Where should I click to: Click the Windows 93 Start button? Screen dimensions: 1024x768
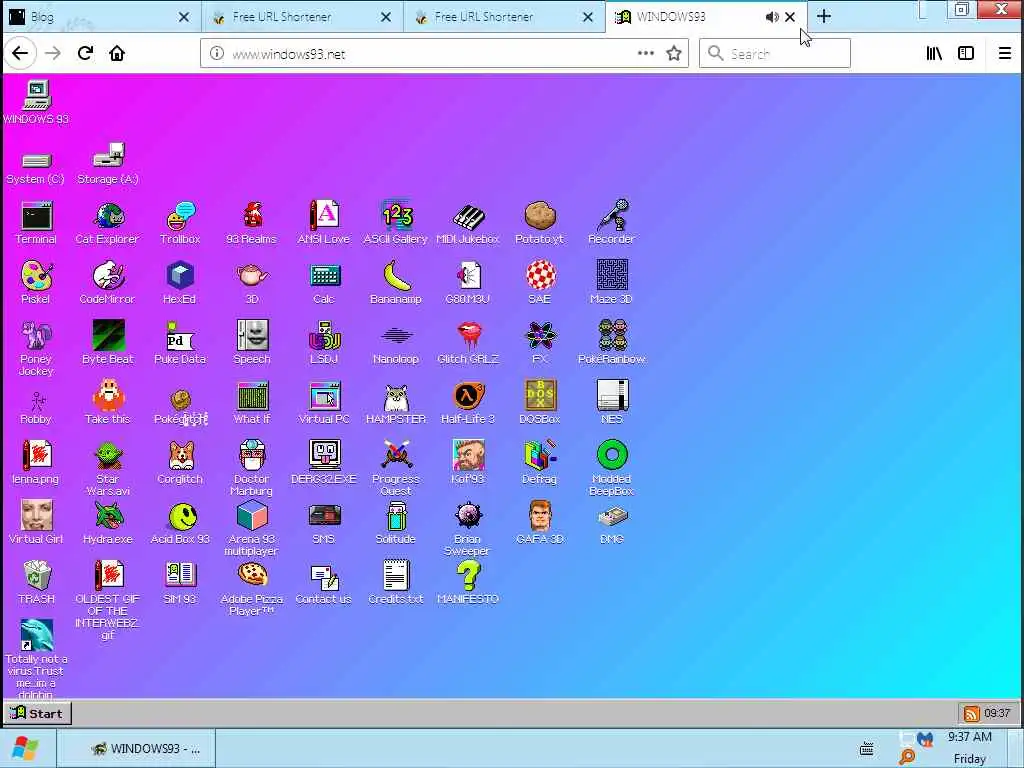coord(37,713)
